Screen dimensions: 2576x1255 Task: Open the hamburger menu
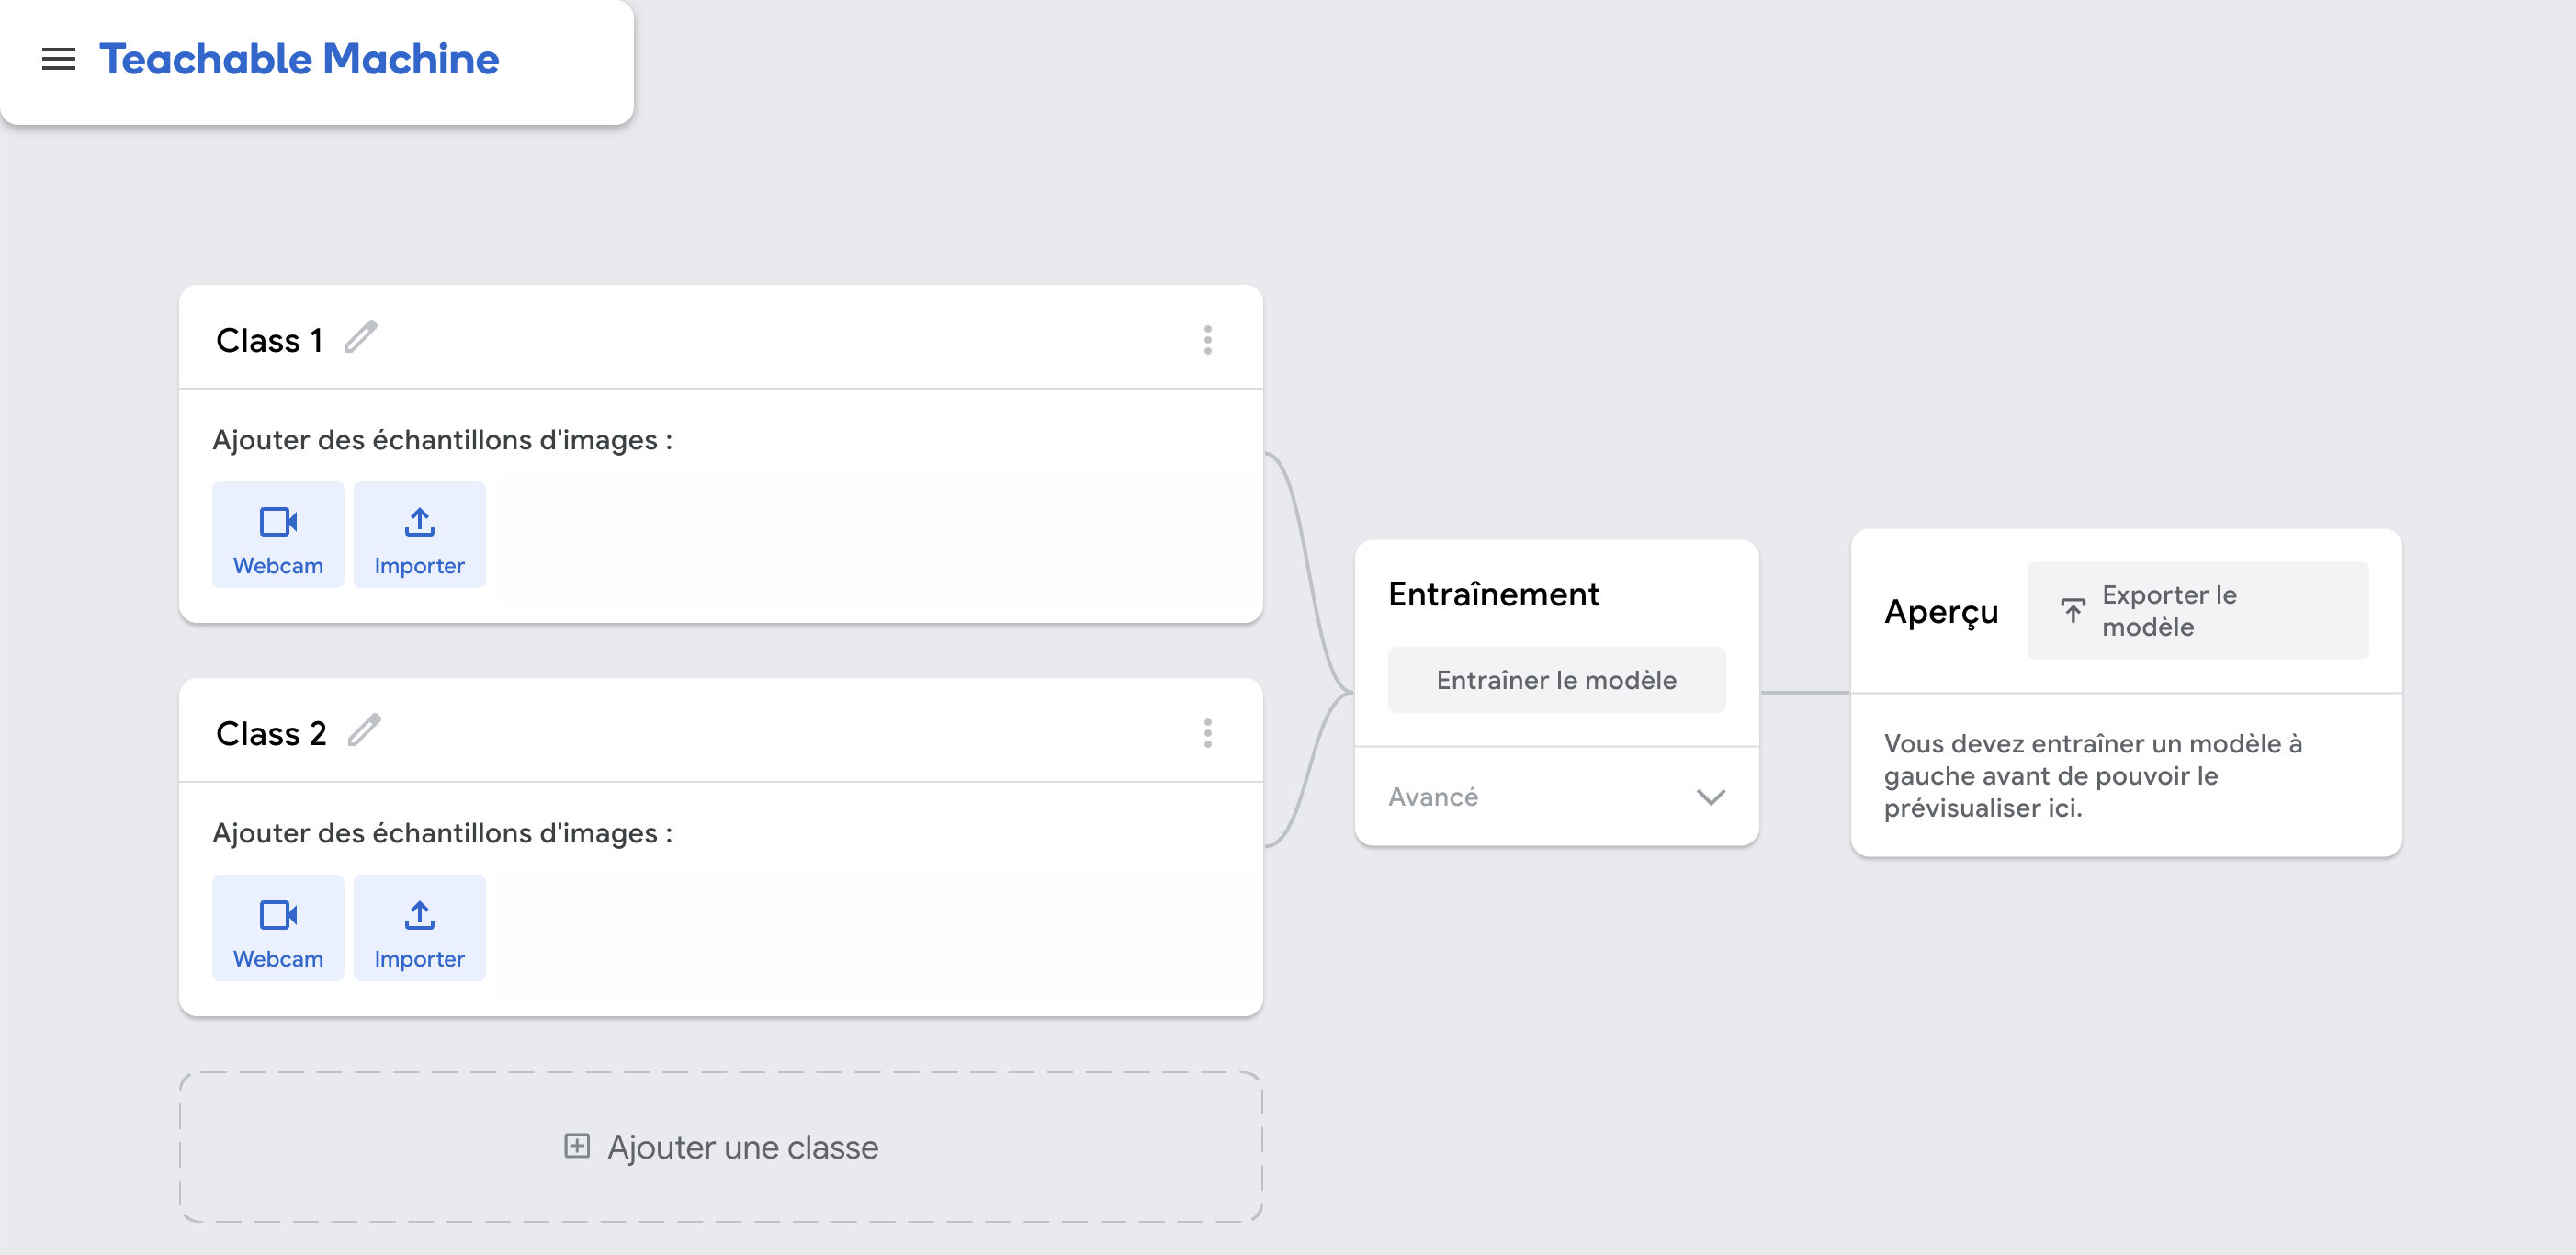(x=58, y=60)
